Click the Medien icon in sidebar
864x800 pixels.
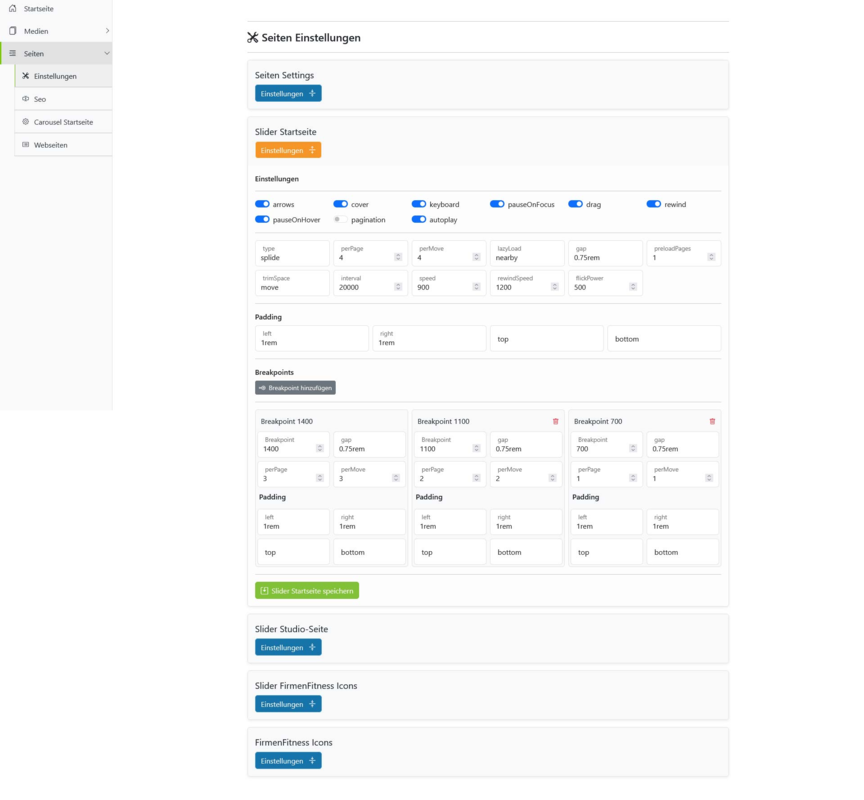pos(13,31)
